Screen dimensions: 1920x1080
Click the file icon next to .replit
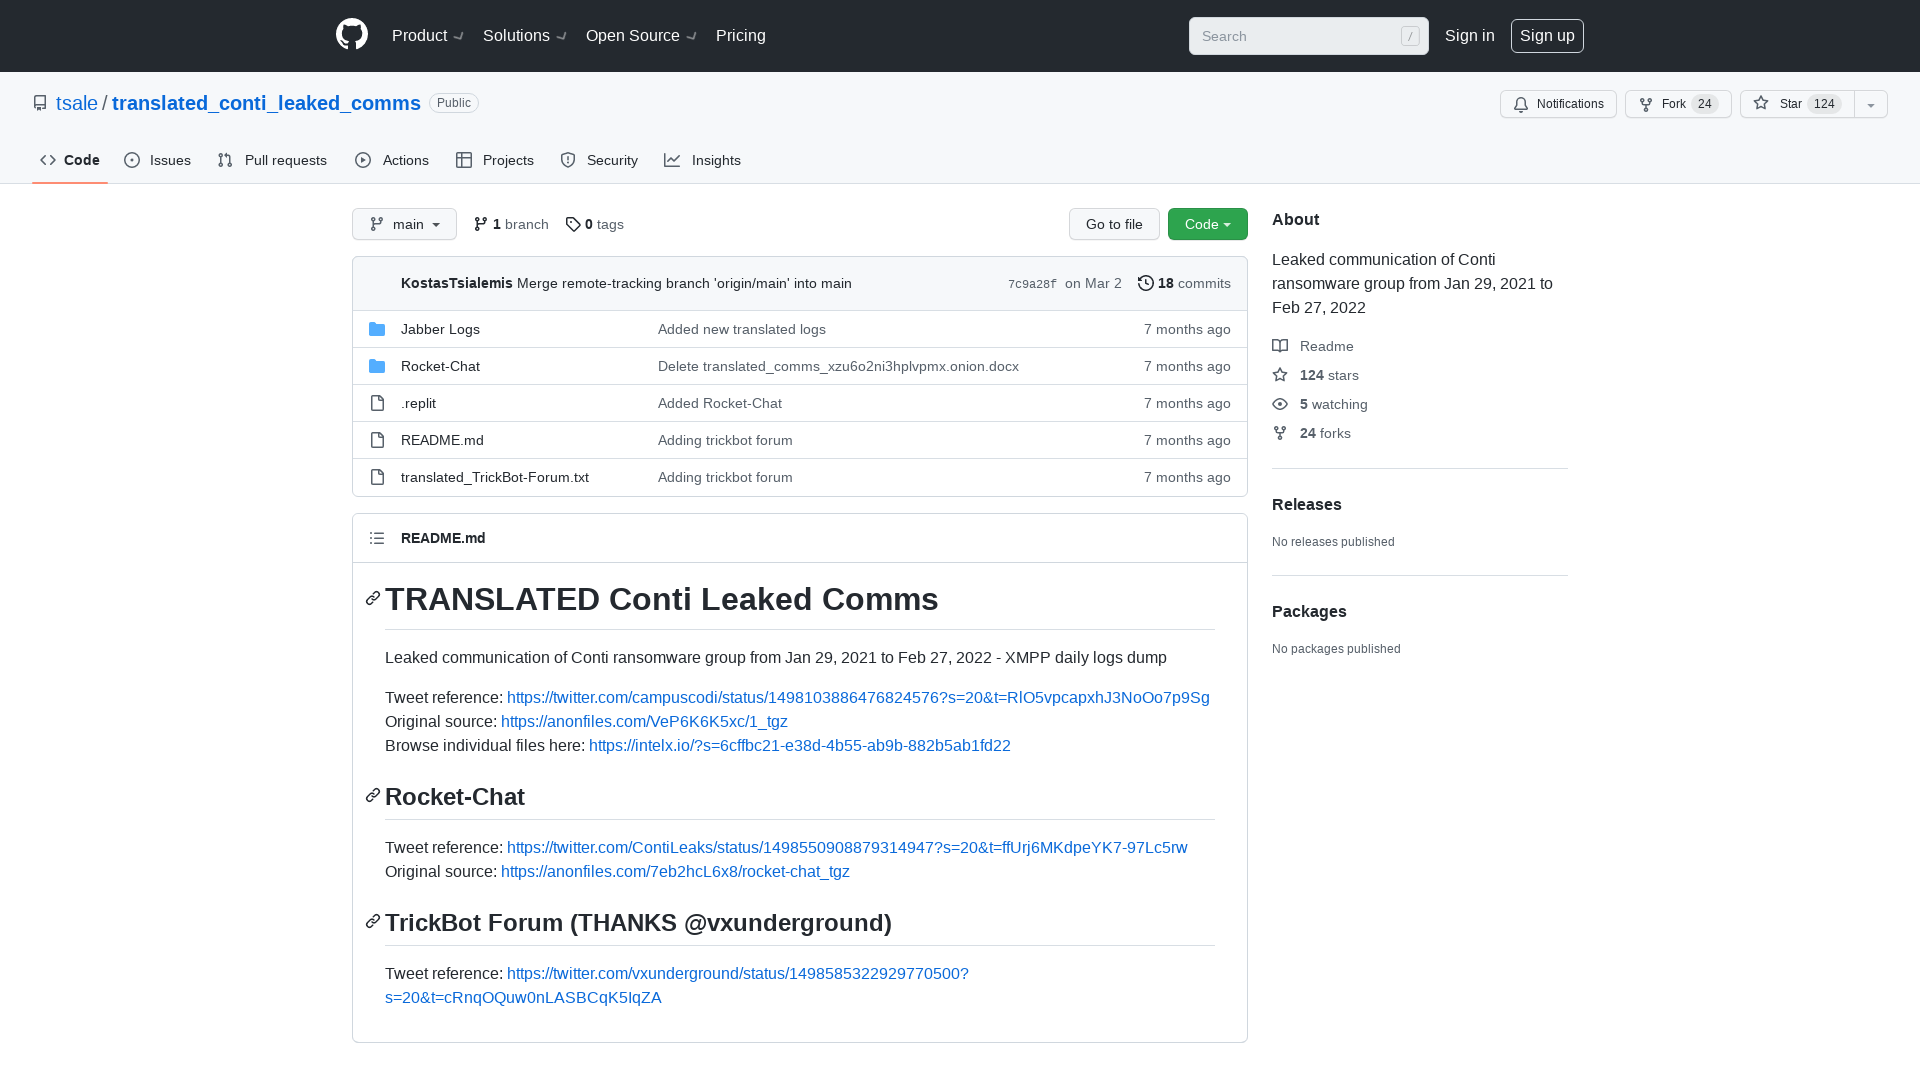point(377,403)
